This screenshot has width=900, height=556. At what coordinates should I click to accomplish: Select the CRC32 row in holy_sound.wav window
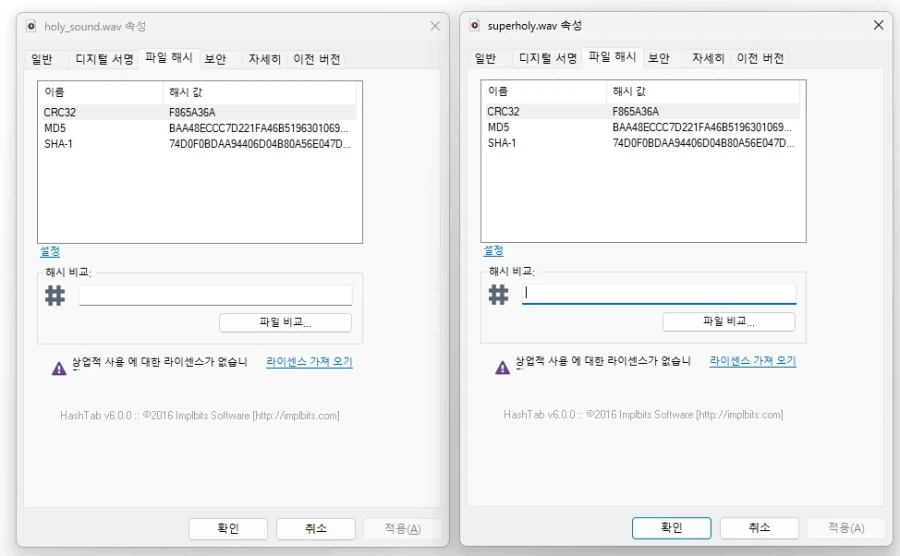coord(199,112)
